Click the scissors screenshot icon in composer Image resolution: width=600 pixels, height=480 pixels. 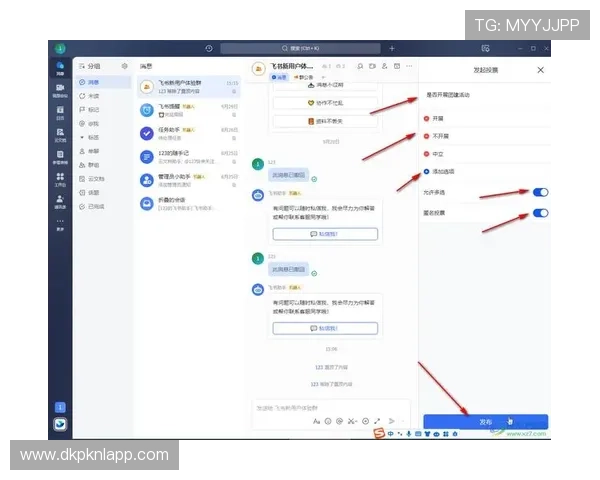(x=352, y=421)
